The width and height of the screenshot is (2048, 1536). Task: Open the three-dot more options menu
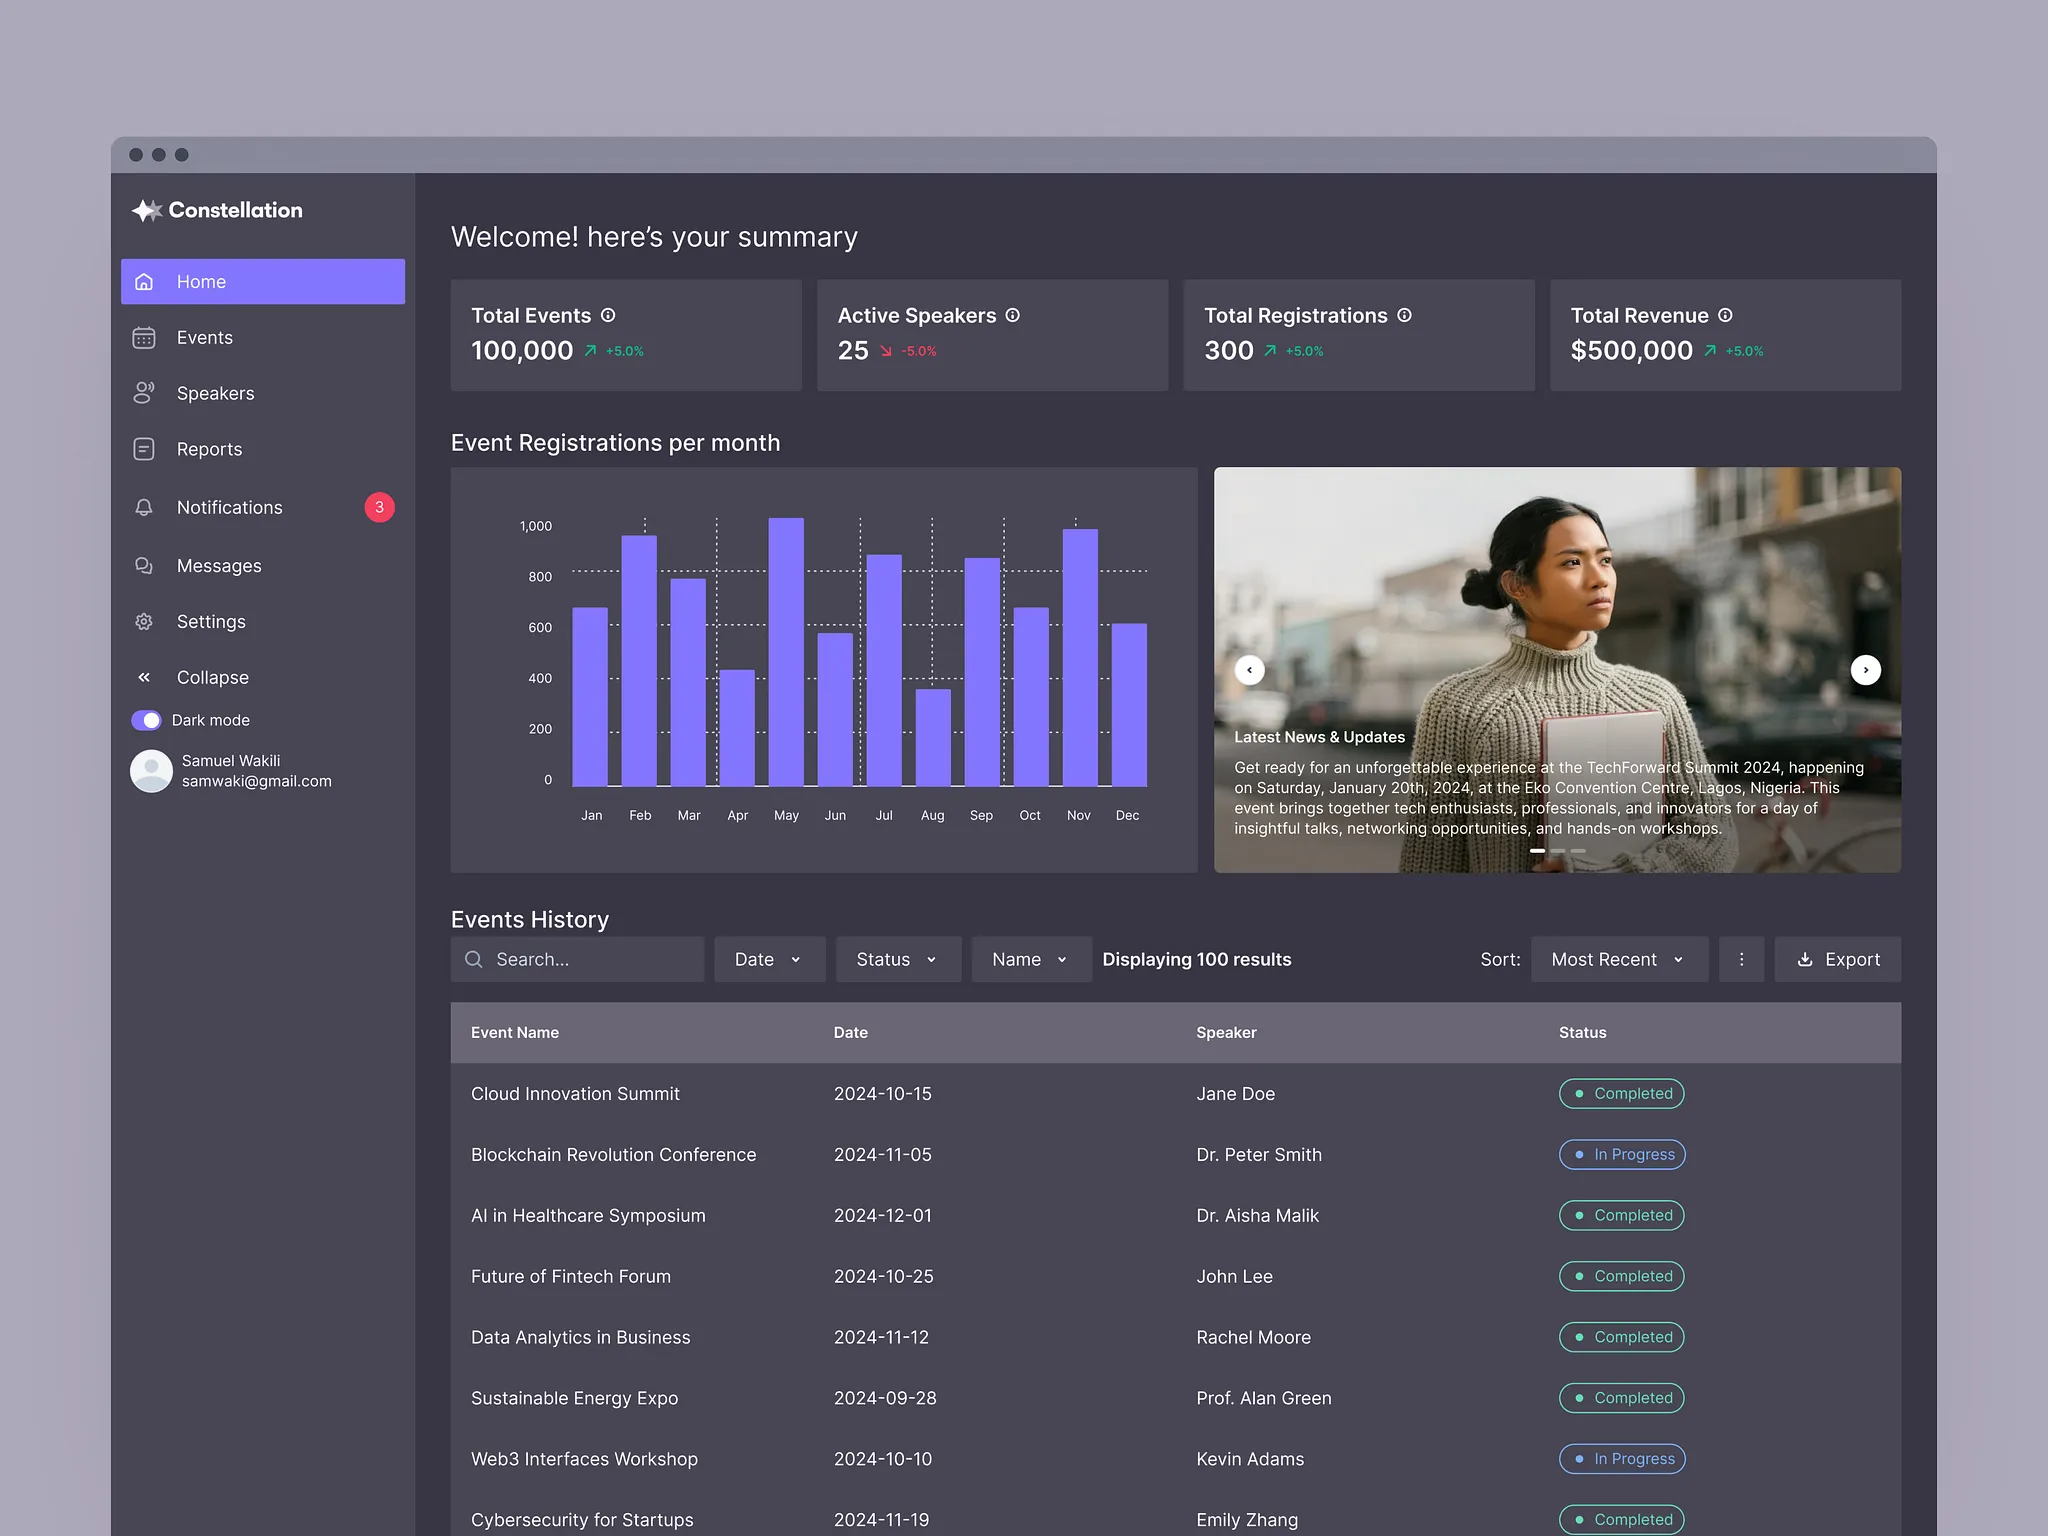[x=1741, y=959]
